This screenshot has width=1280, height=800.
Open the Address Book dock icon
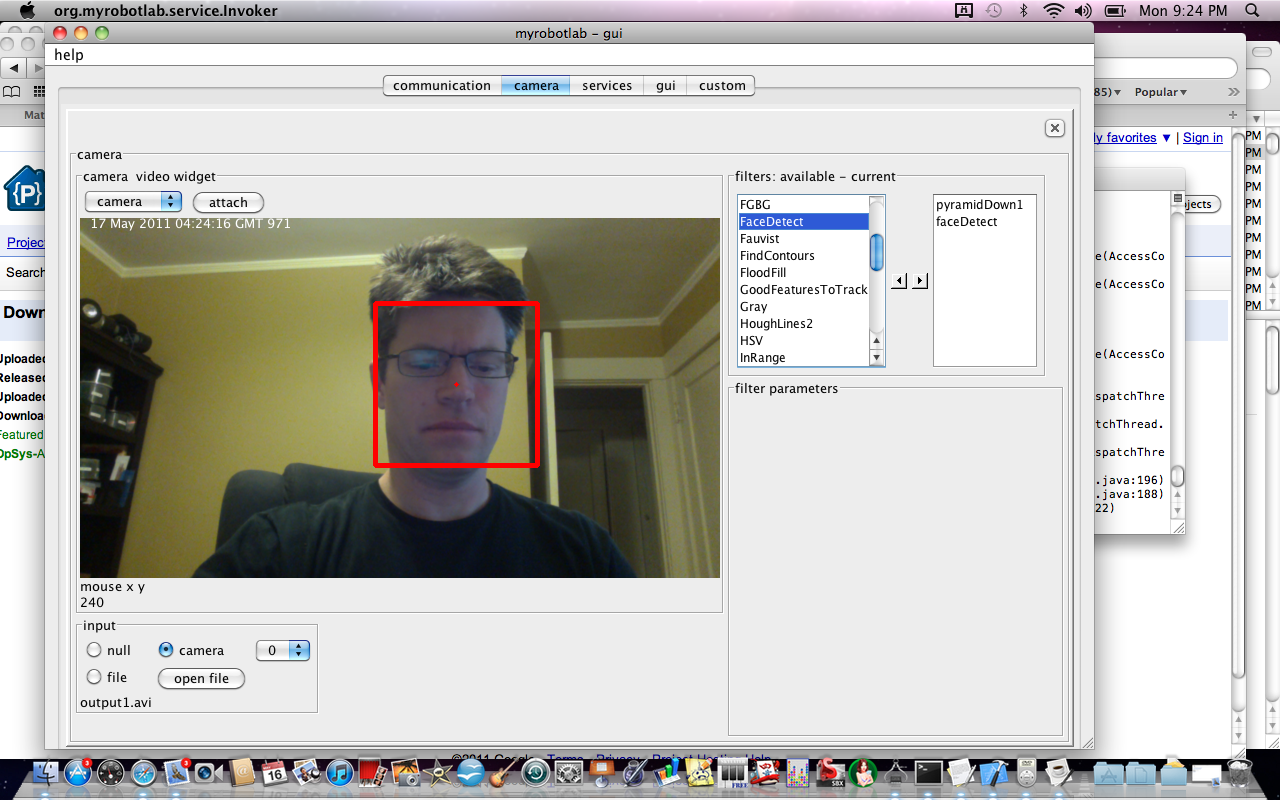pyautogui.click(x=242, y=773)
